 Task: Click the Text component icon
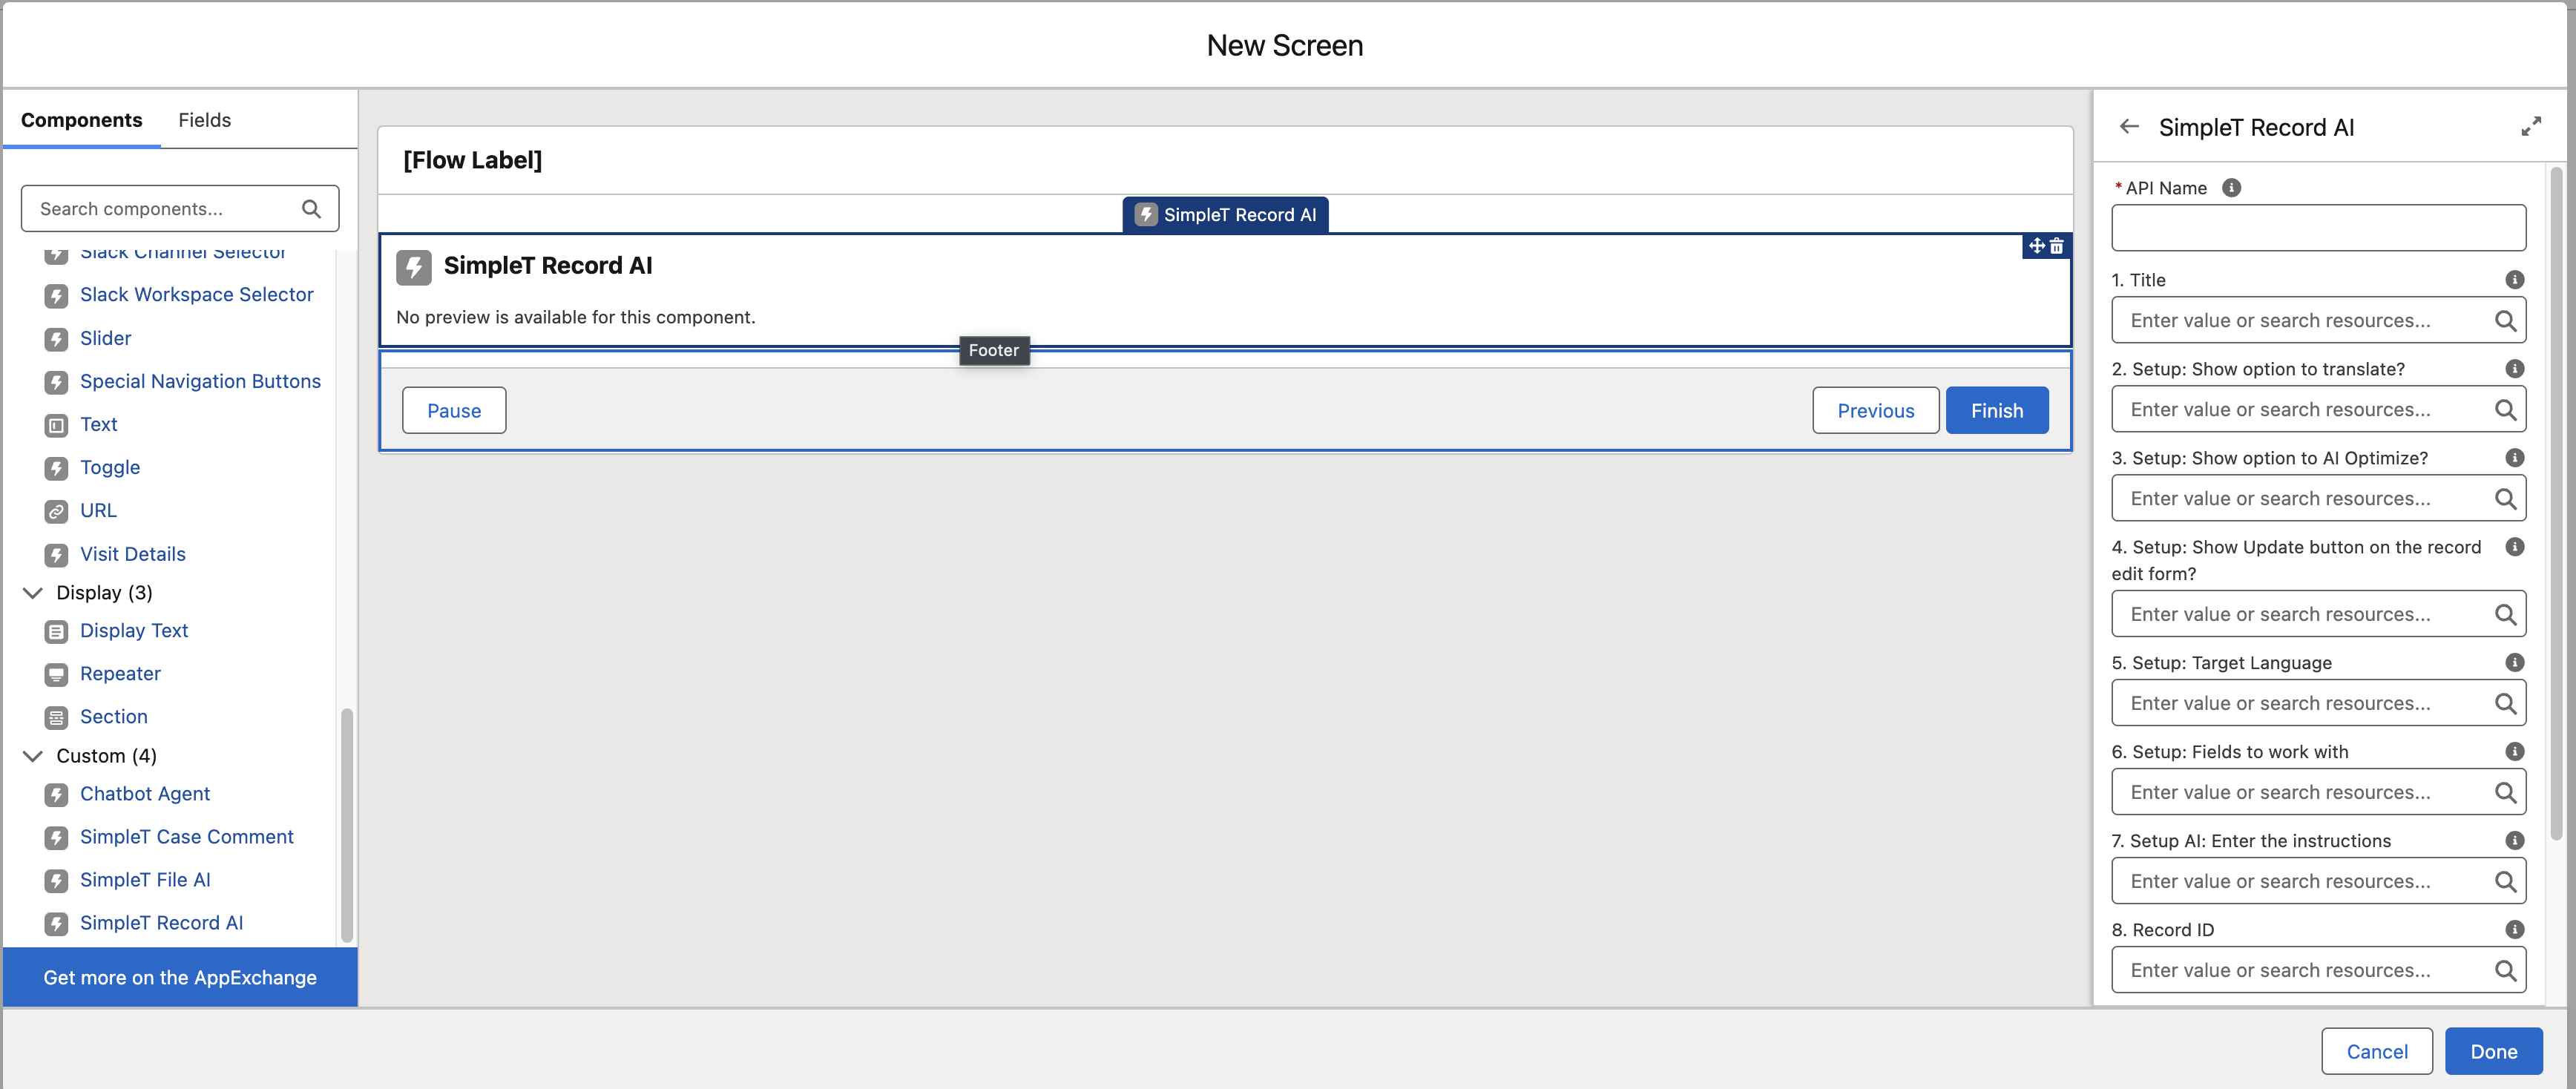point(56,425)
